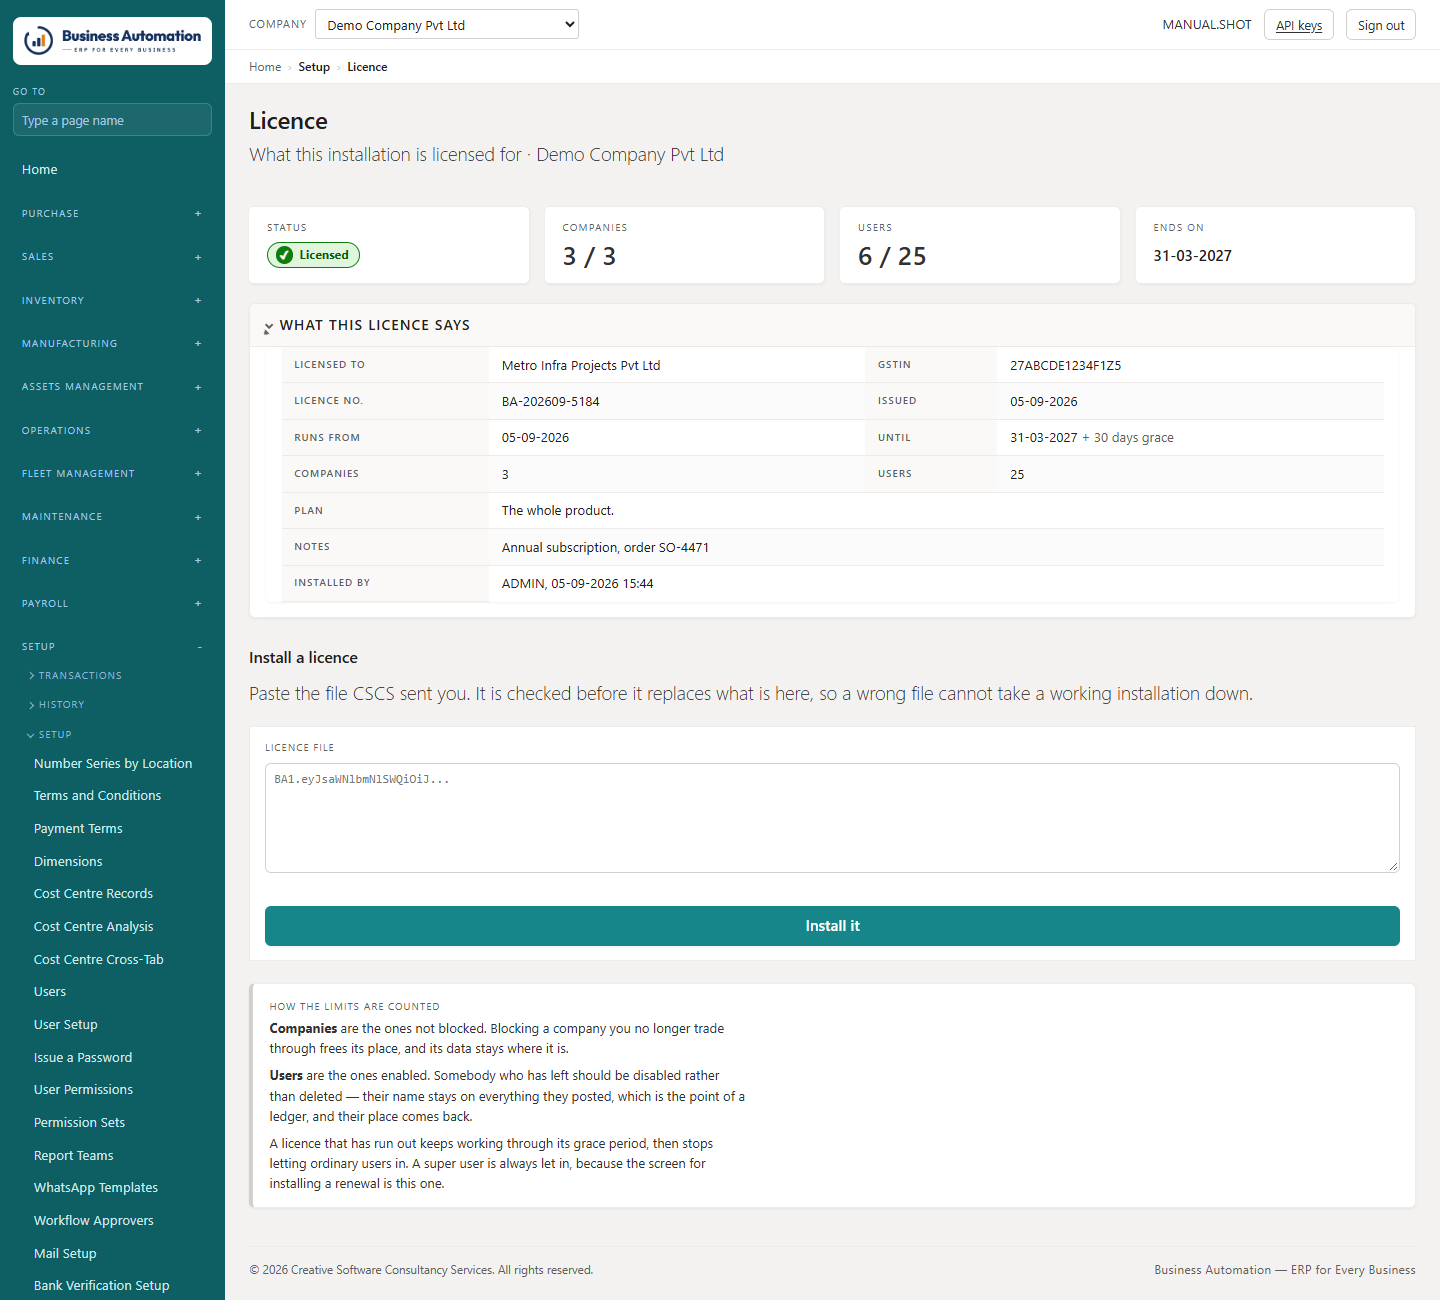Click the Install it button
Image resolution: width=1440 pixels, height=1300 pixels.
[832, 926]
